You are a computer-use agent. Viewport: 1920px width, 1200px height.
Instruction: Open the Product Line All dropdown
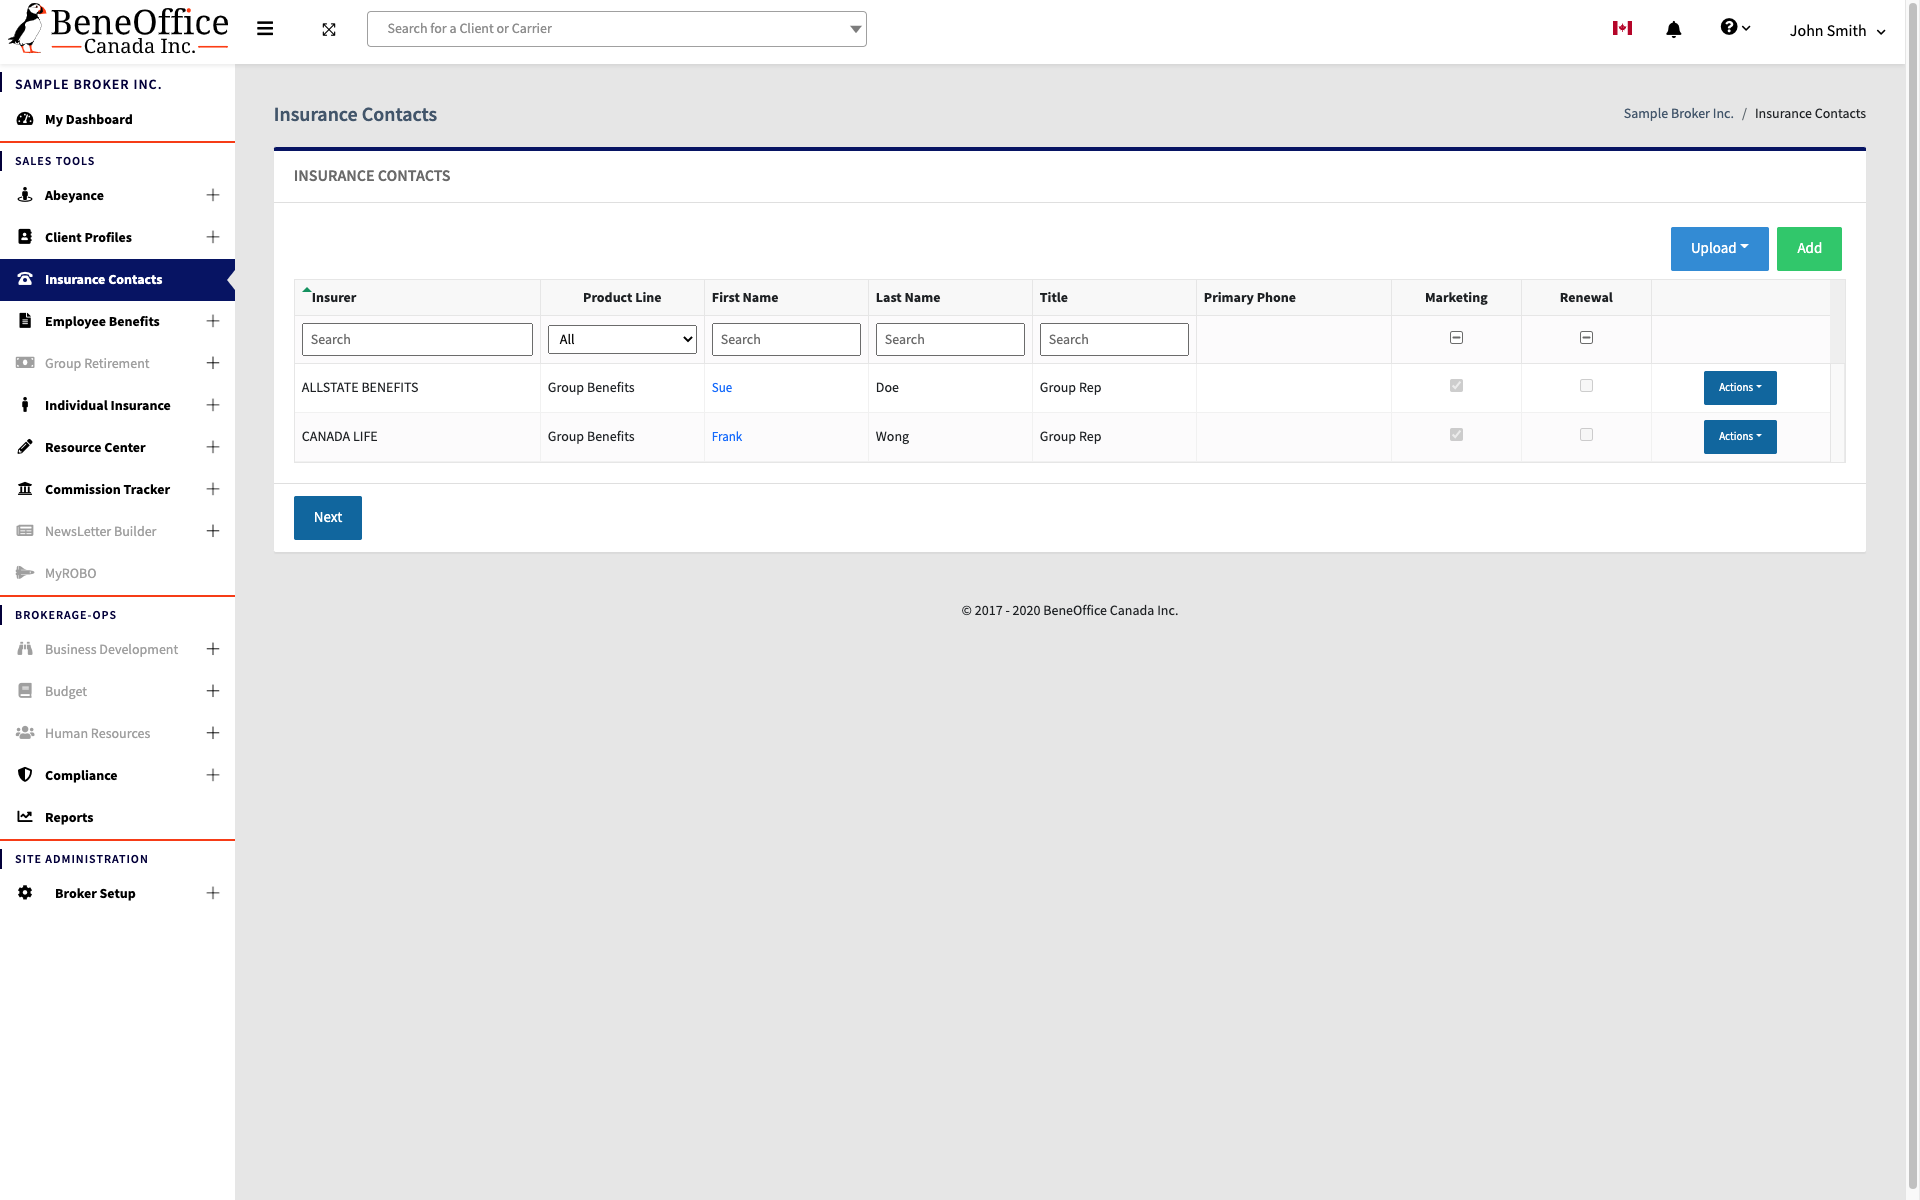tap(622, 339)
